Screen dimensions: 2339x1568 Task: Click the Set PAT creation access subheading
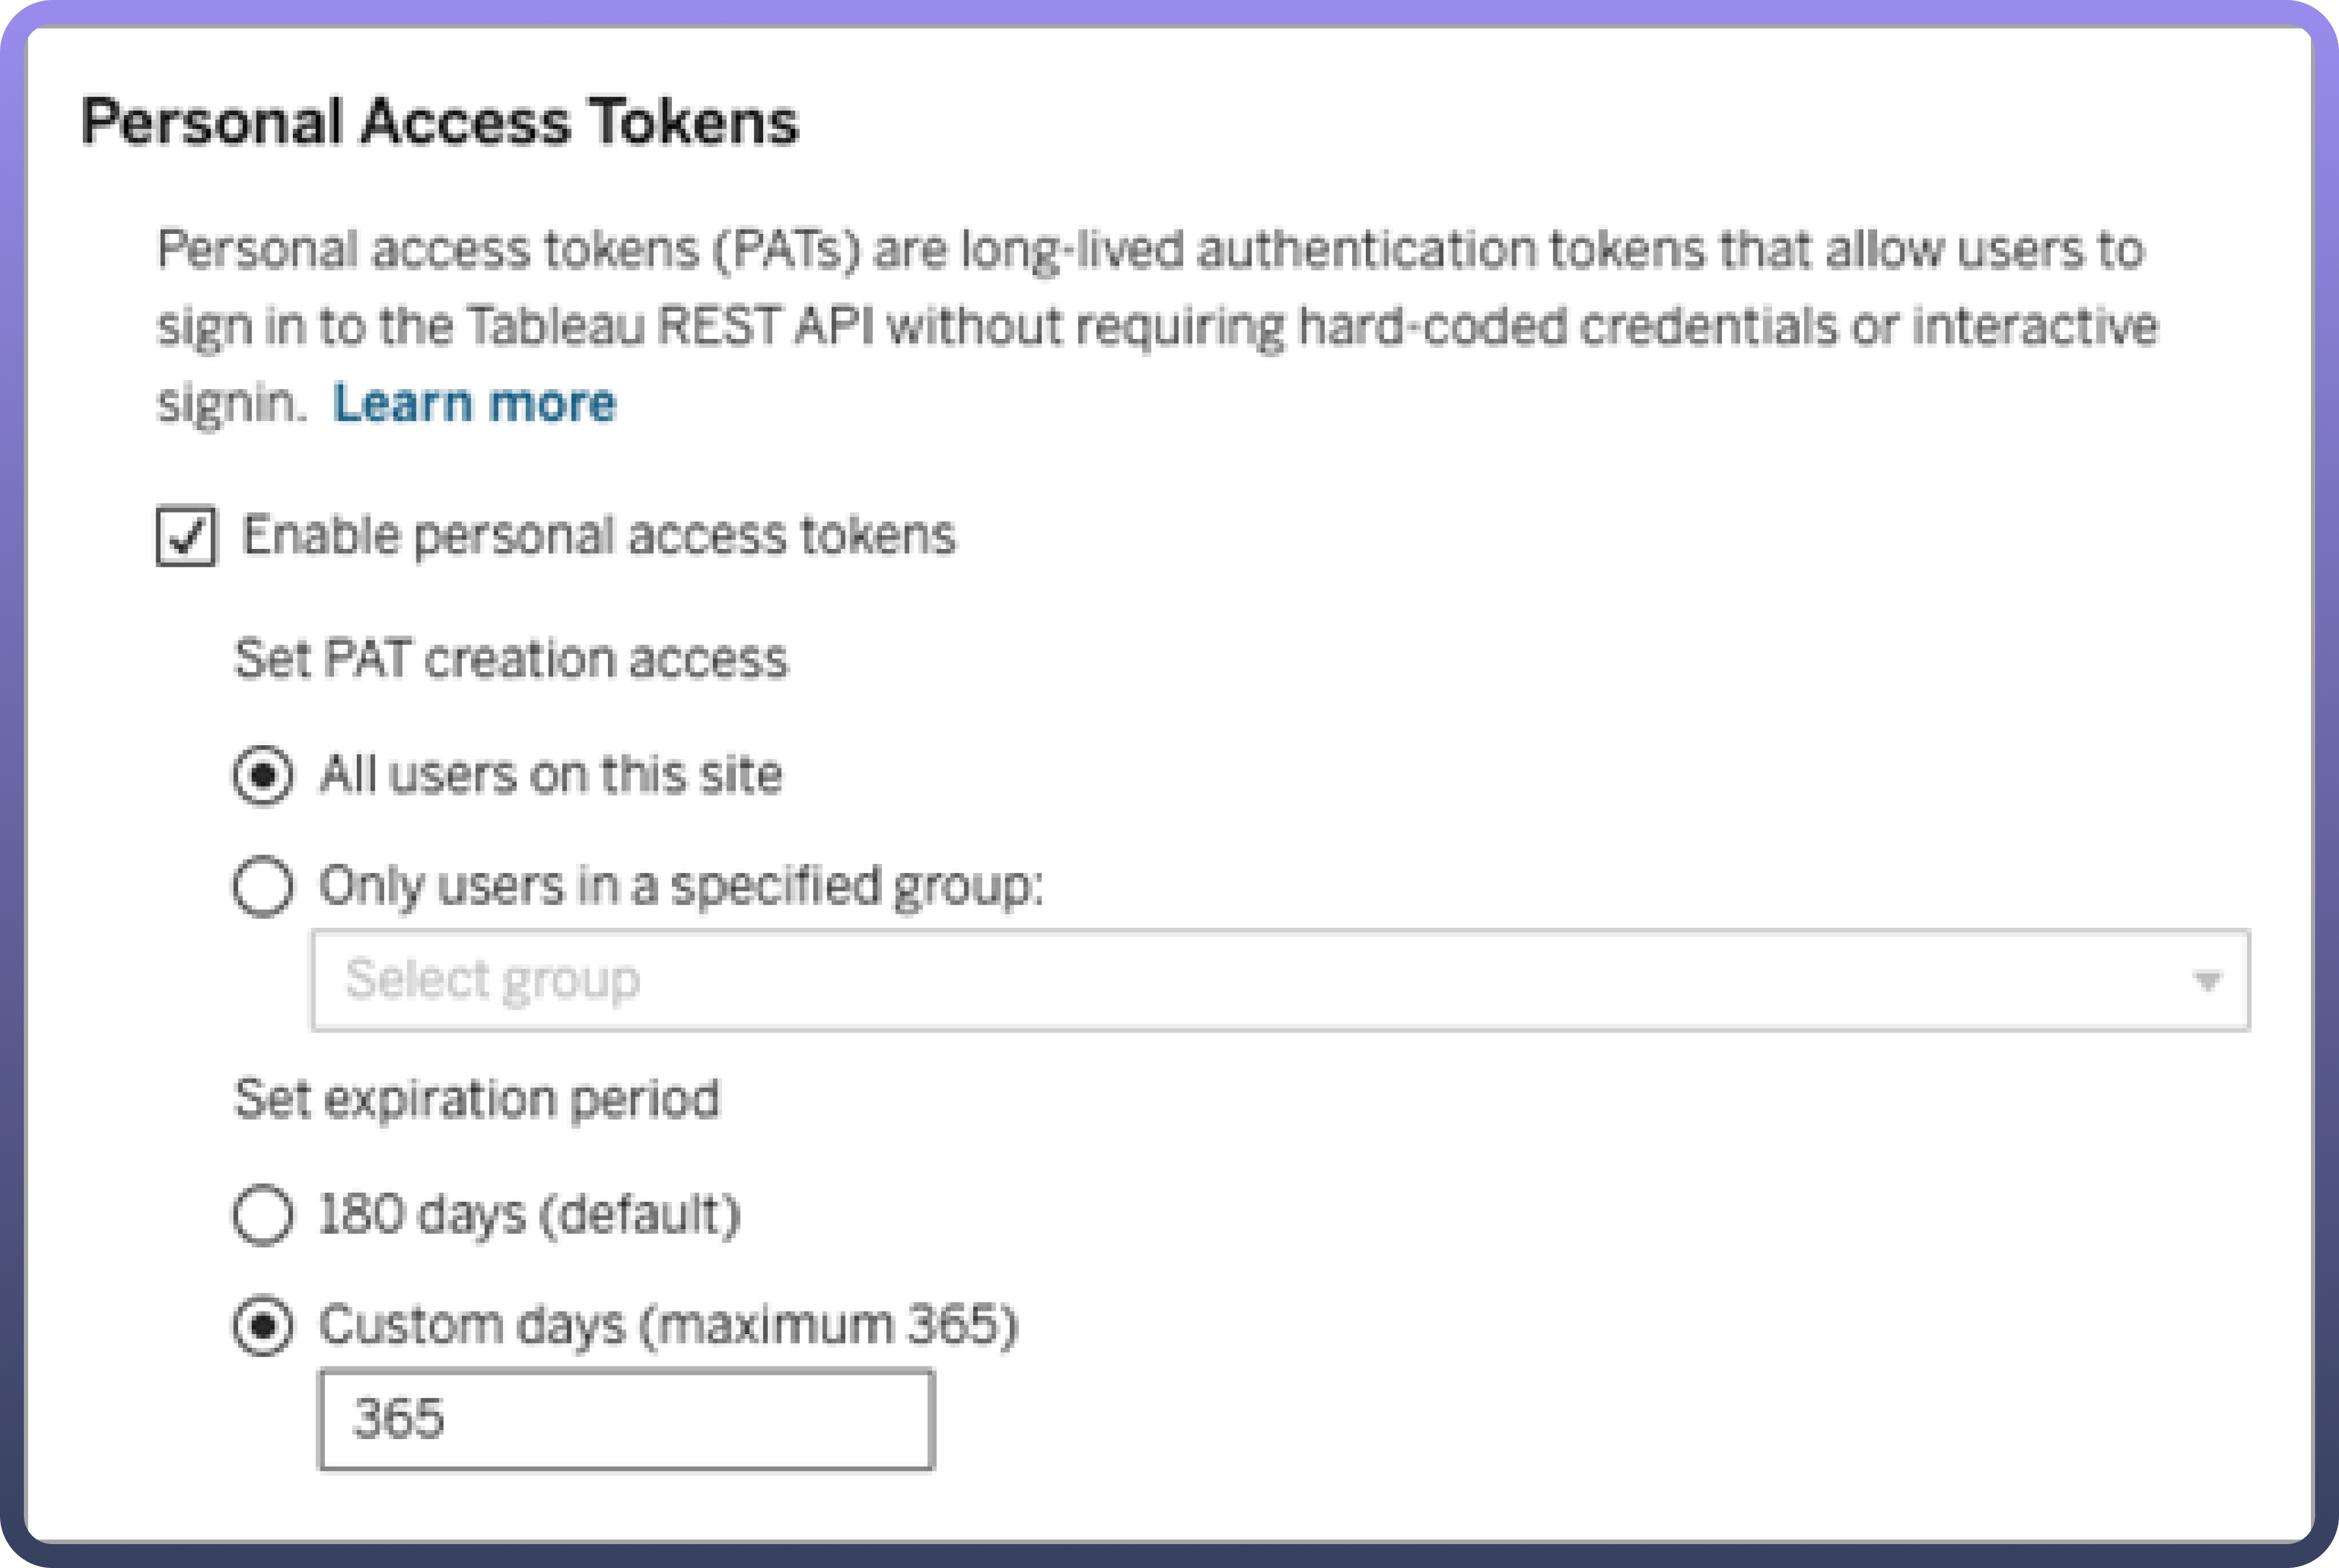coord(510,660)
